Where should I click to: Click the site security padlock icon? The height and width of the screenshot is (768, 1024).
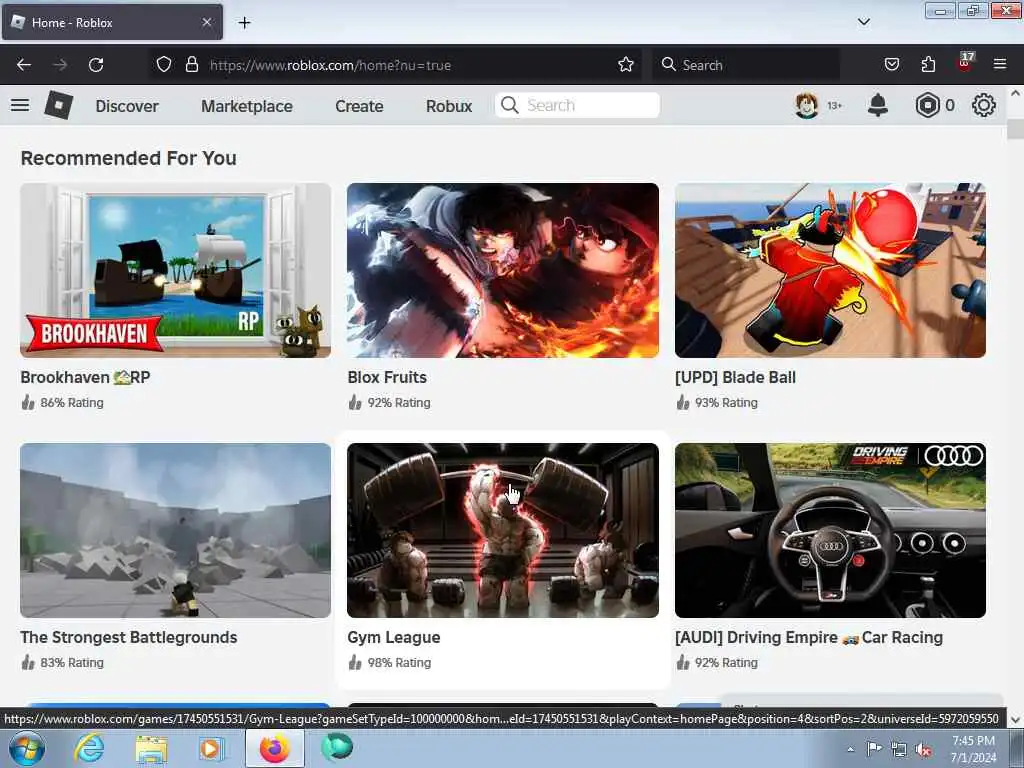191,65
